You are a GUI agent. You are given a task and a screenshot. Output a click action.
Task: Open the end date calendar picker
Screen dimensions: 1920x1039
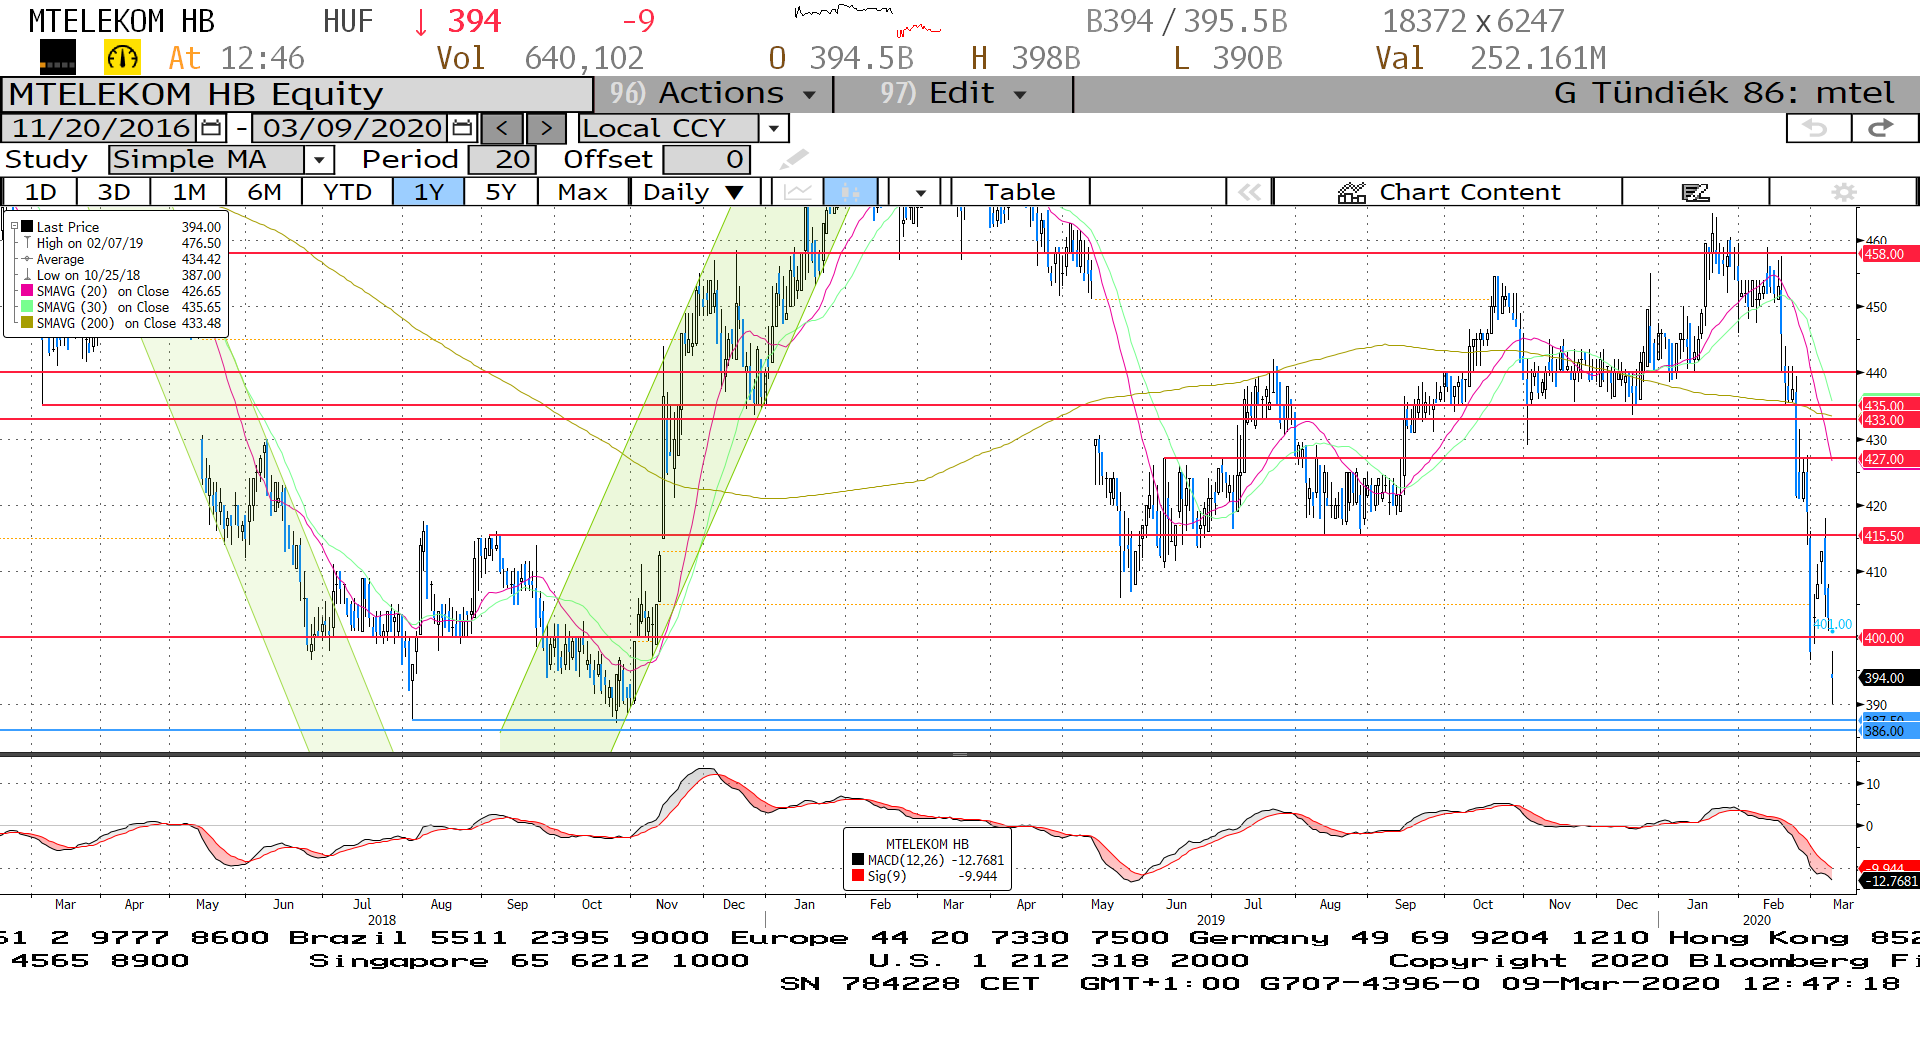(x=462, y=128)
